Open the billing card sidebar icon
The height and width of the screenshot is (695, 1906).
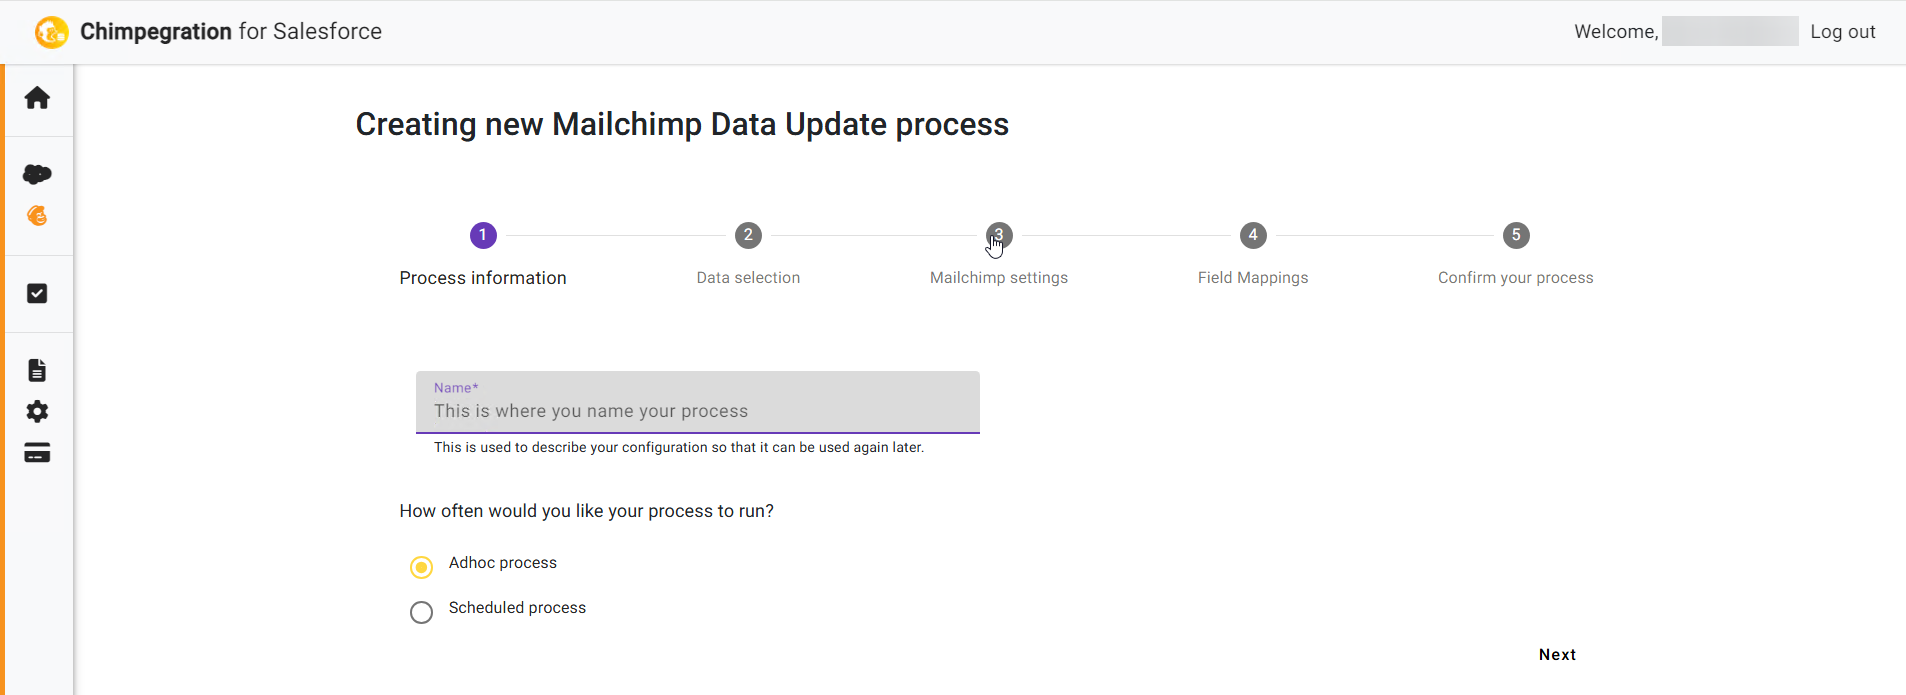(37, 453)
